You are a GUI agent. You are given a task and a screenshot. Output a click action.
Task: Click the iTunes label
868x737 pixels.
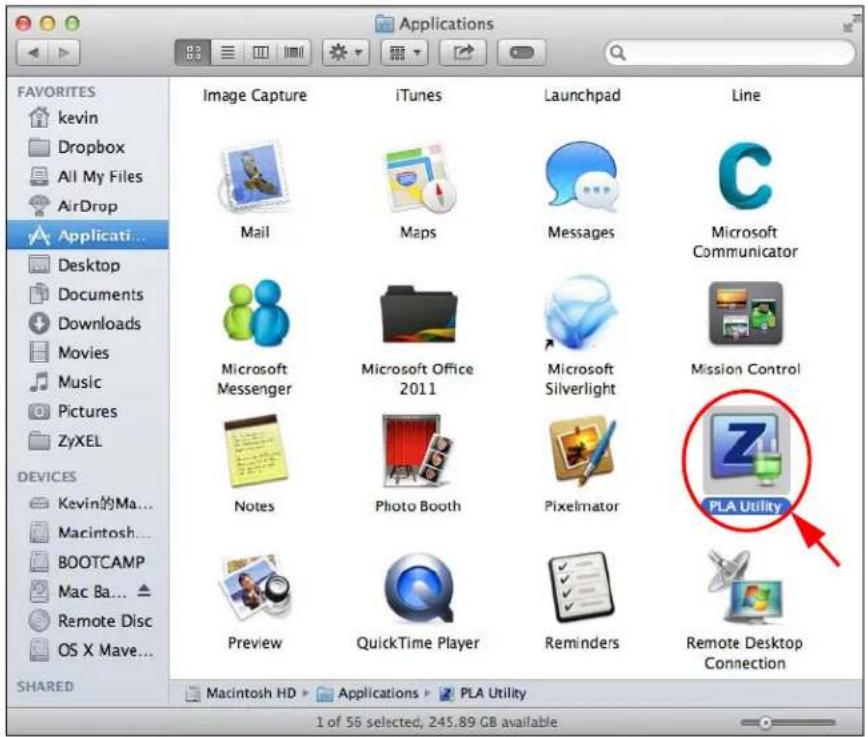418,95
